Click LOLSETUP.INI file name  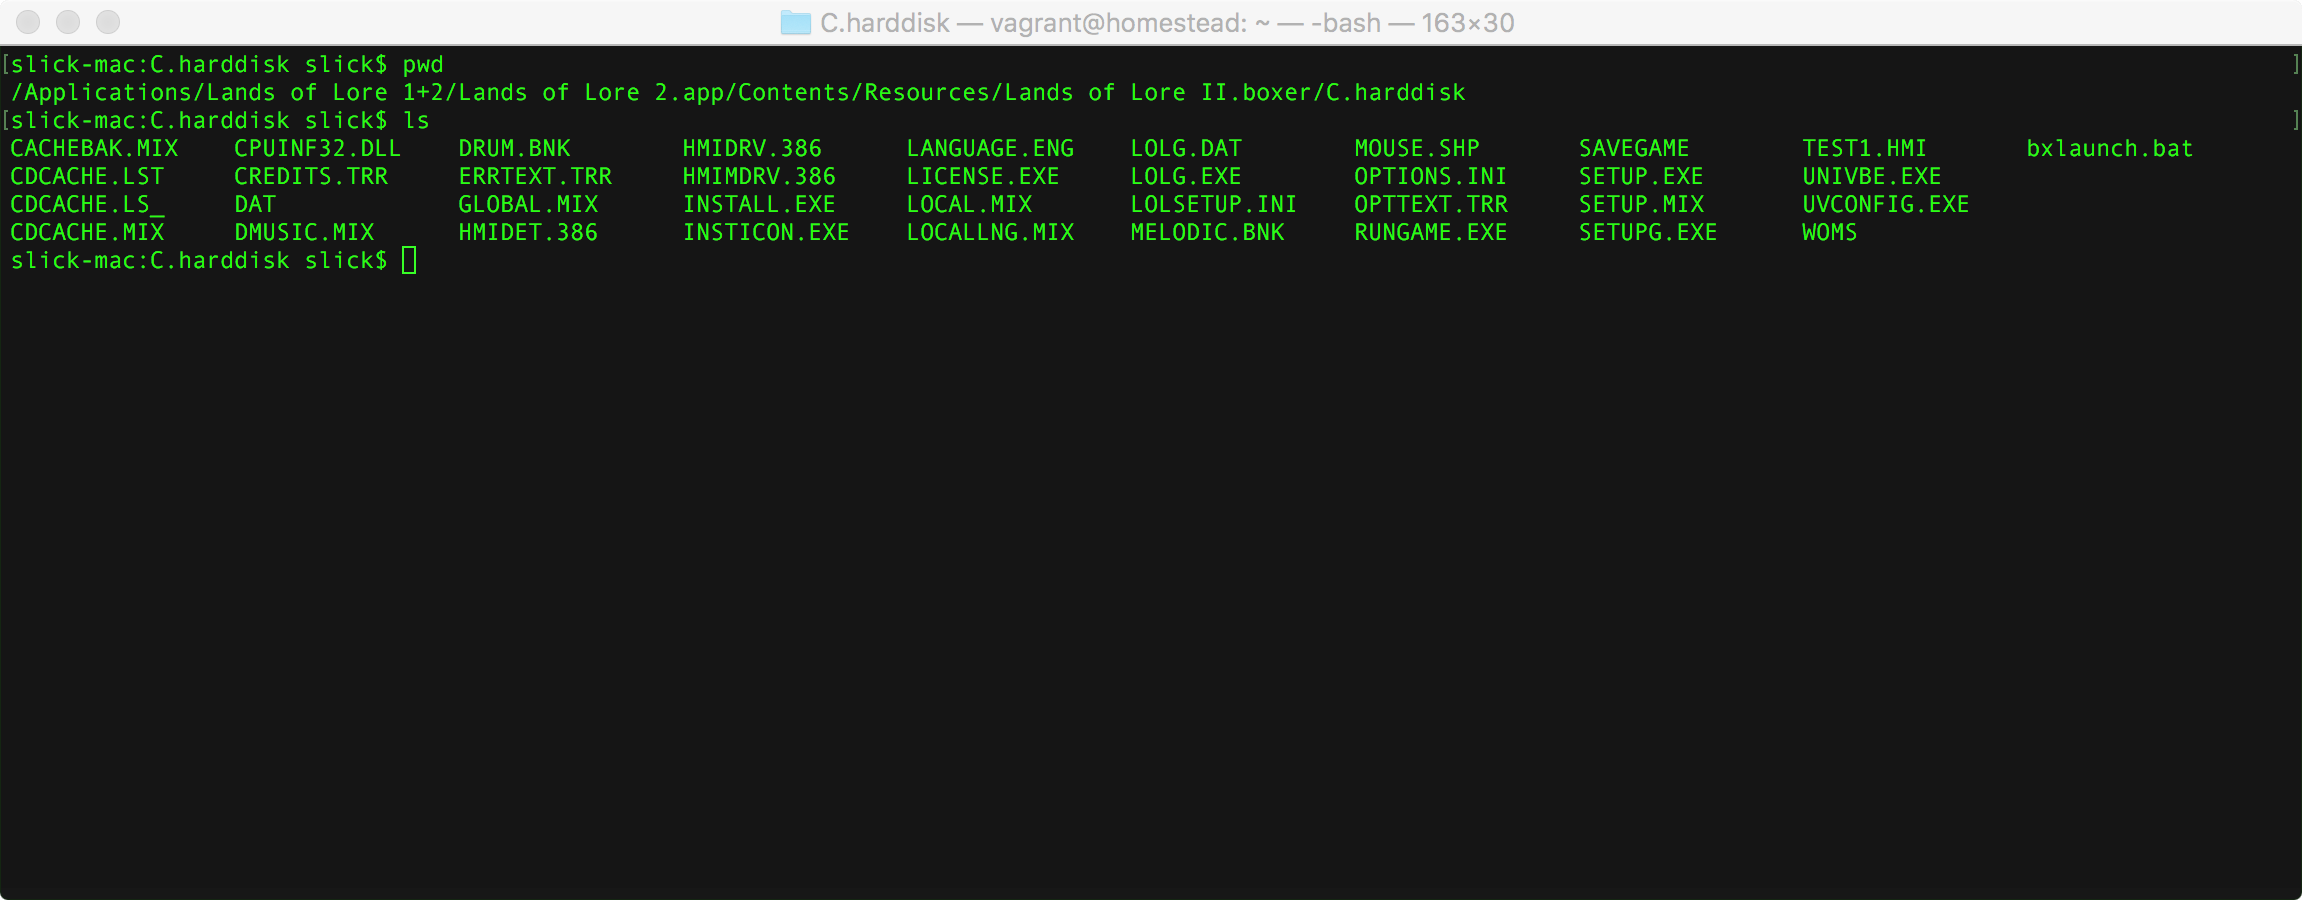1214,205
